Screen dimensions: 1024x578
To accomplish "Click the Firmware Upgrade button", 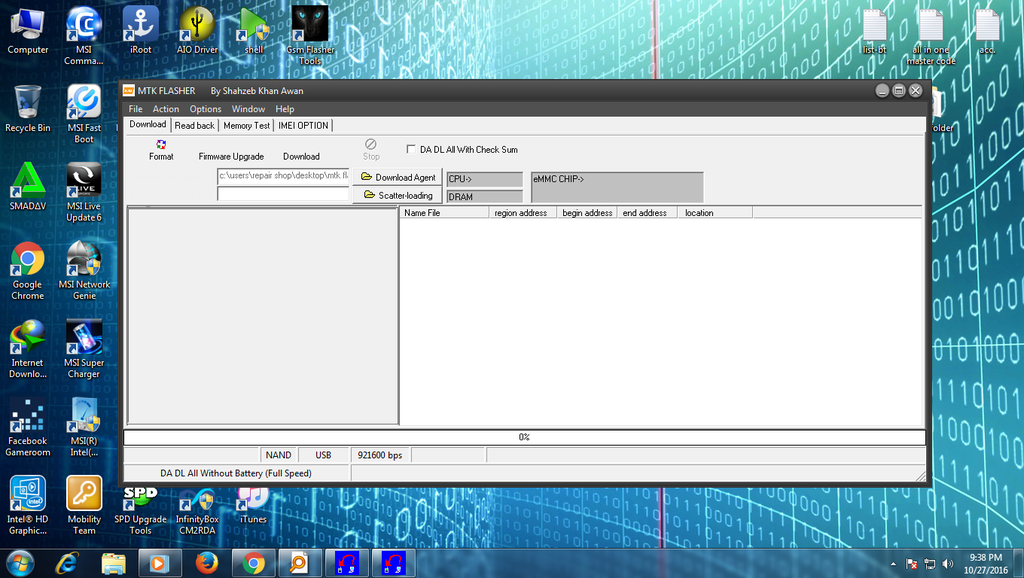I will [231, 156].
